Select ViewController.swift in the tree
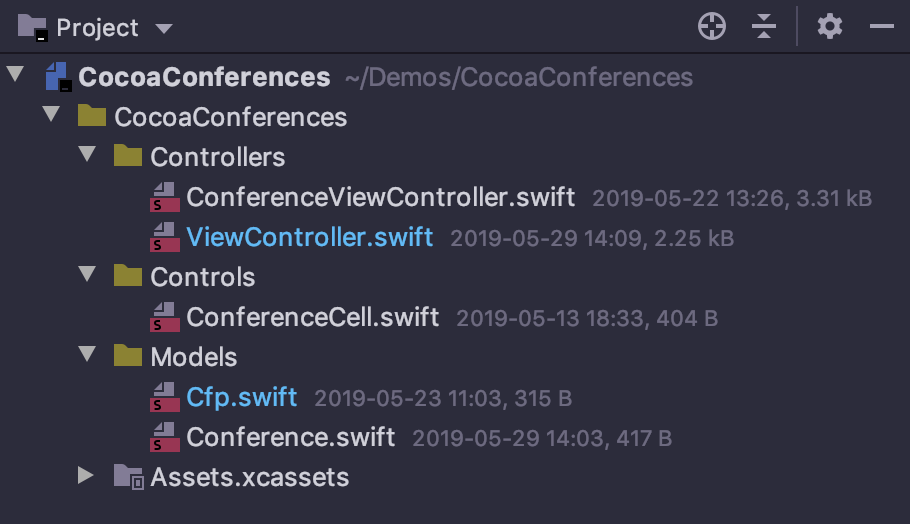 (309, 238)
